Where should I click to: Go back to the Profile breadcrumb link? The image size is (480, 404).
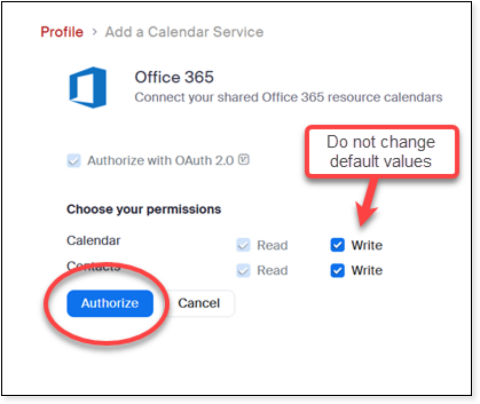62,32
